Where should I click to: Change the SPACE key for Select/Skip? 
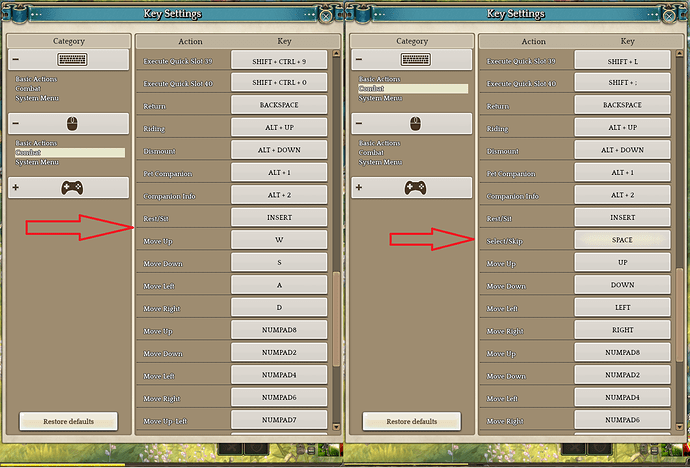(622, 240)
